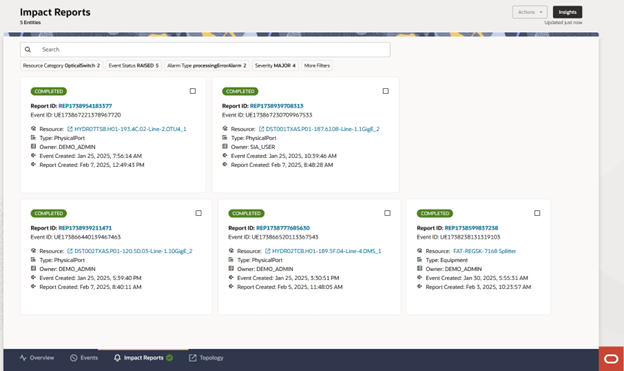Select the Impact Reports tab

143,358
